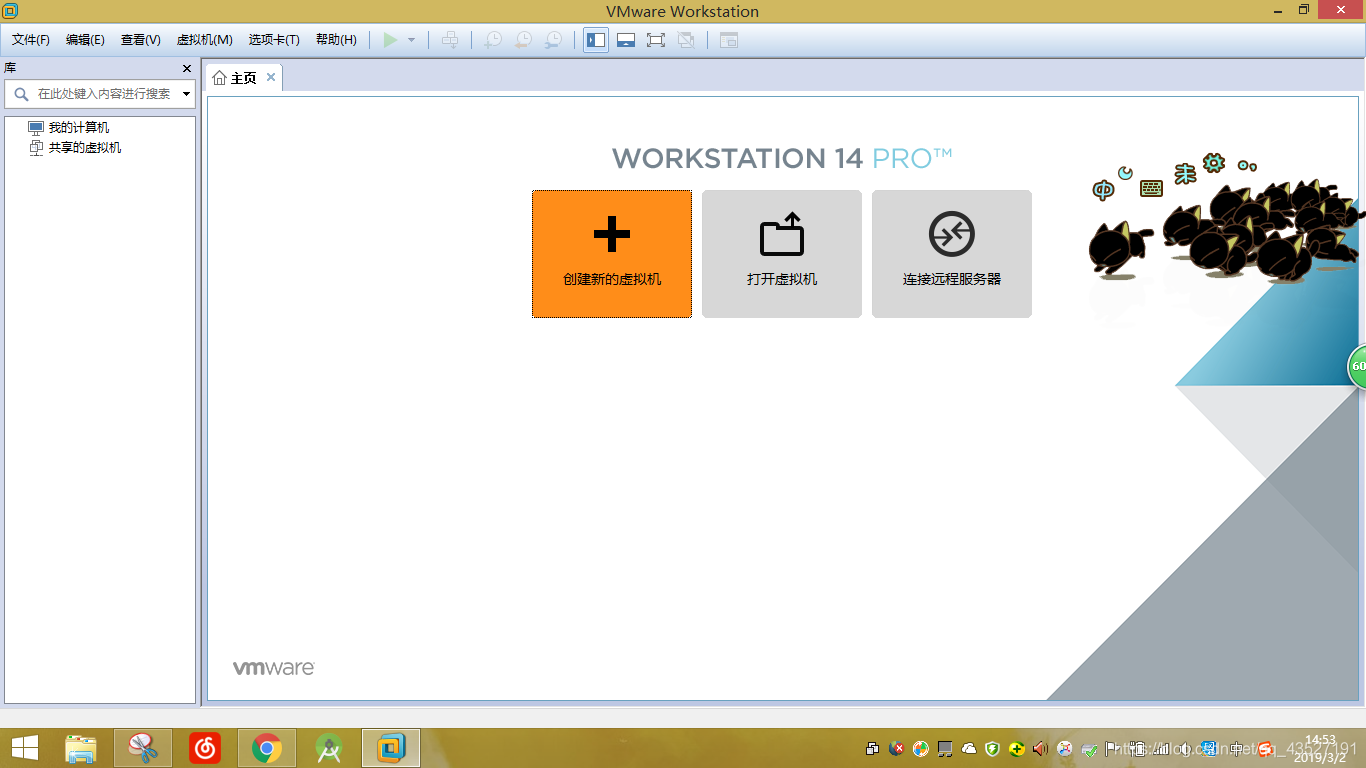This screenshot has width=1366, height=768.
Task: Open File Explorer from taskbar
Action: coord(81,748)
